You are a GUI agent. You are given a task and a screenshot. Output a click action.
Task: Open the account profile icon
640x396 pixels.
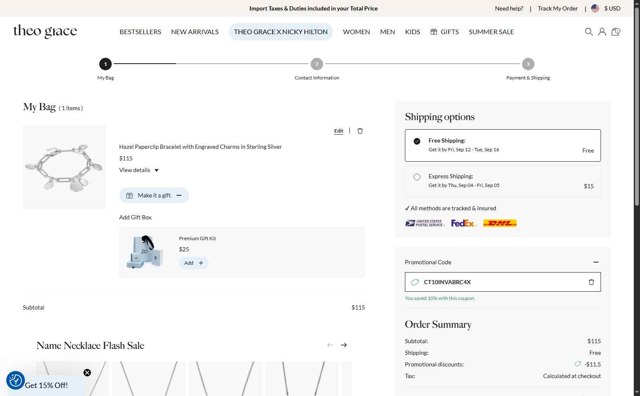click(x=602, y=31)
